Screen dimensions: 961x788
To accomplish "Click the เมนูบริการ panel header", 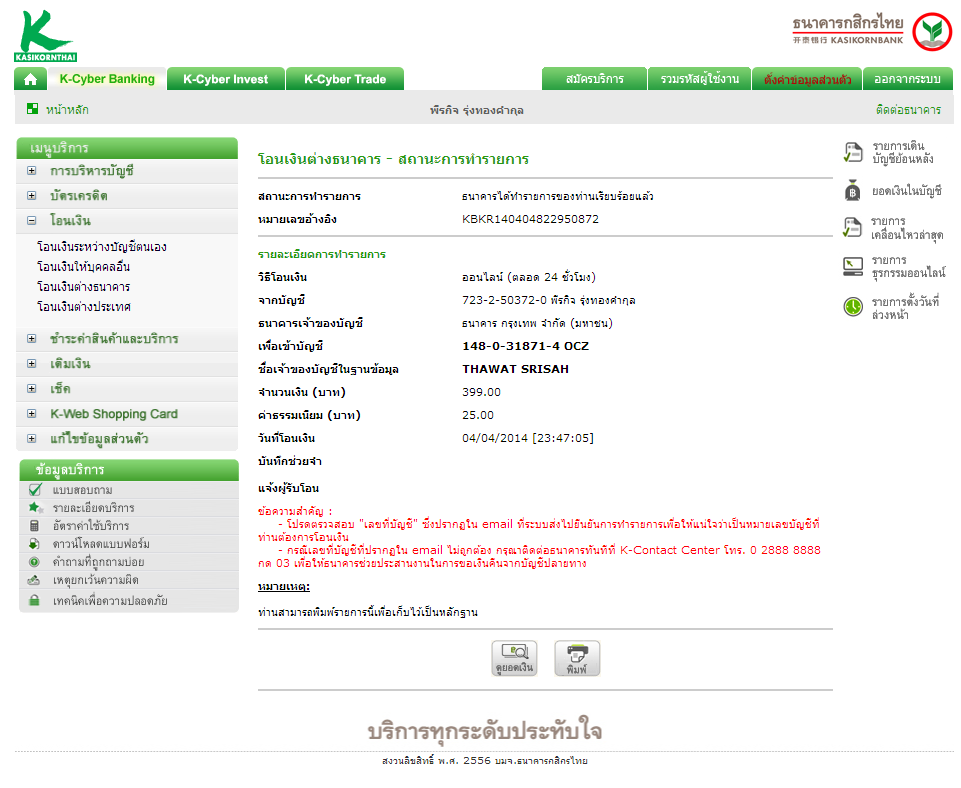I will (127, 148).
